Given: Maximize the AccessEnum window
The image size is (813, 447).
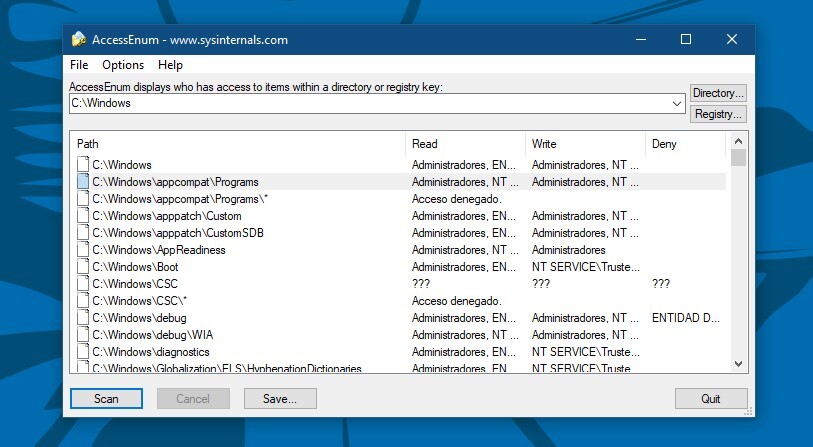Looking at the screenshot, I should click(686, 39).
